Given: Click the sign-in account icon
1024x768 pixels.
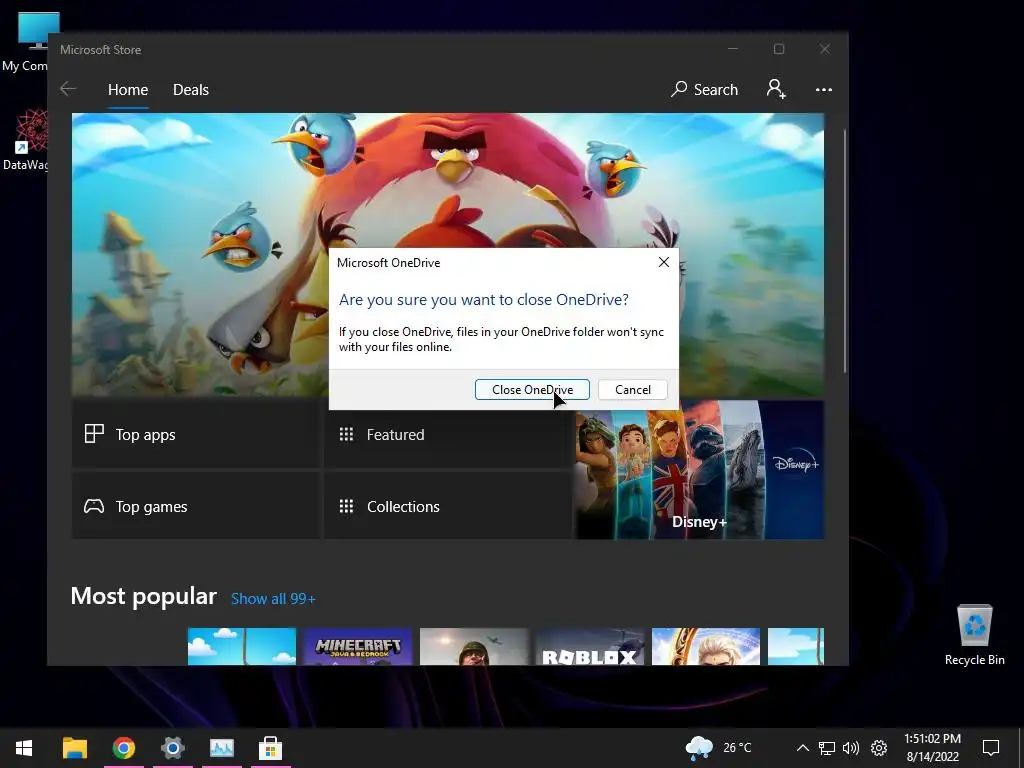Looking at the screenshot, I should (x=776, y=89).
